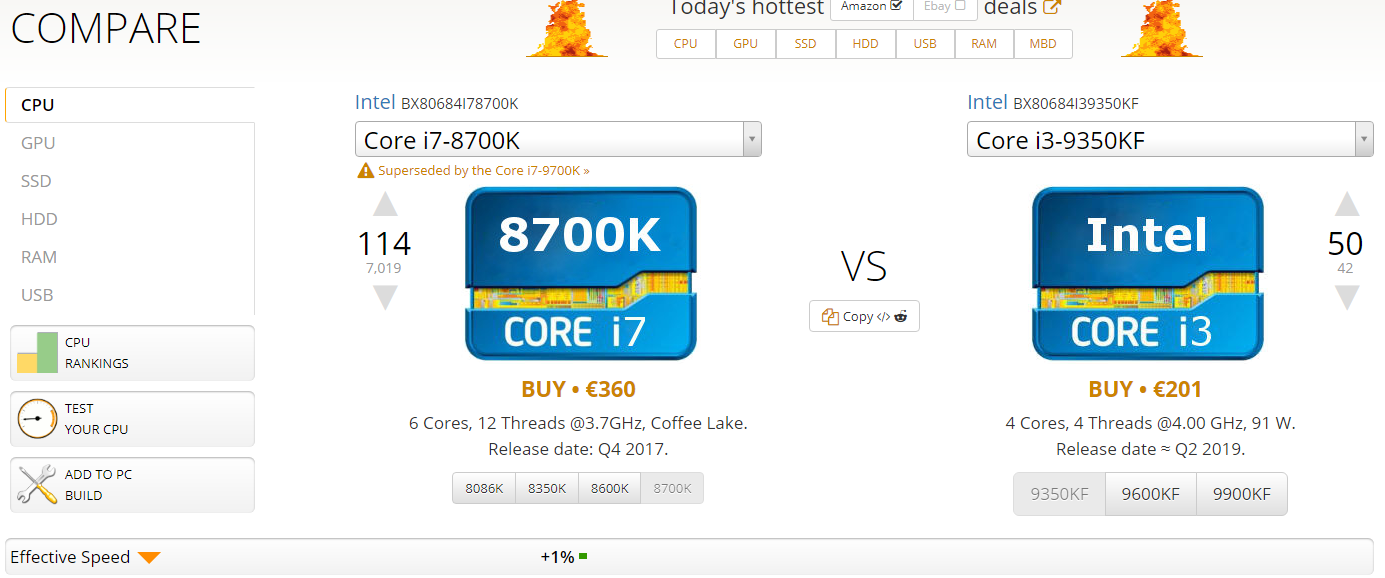The width and height of the screenshot is (1385, 578).
Task: Open the CPU Rankings bar chart icon
Action: pos(37,352)
